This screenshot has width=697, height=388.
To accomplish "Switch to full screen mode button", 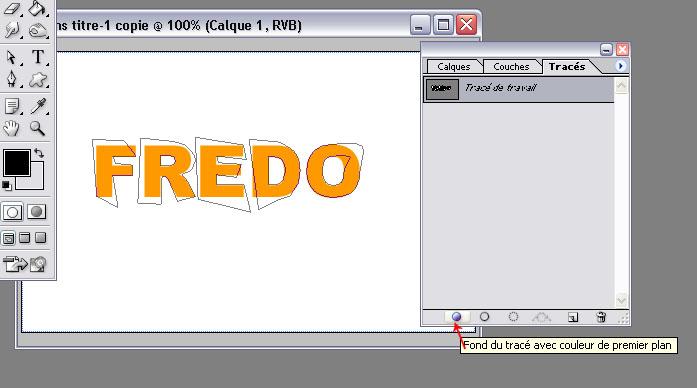I will [41, 238].
